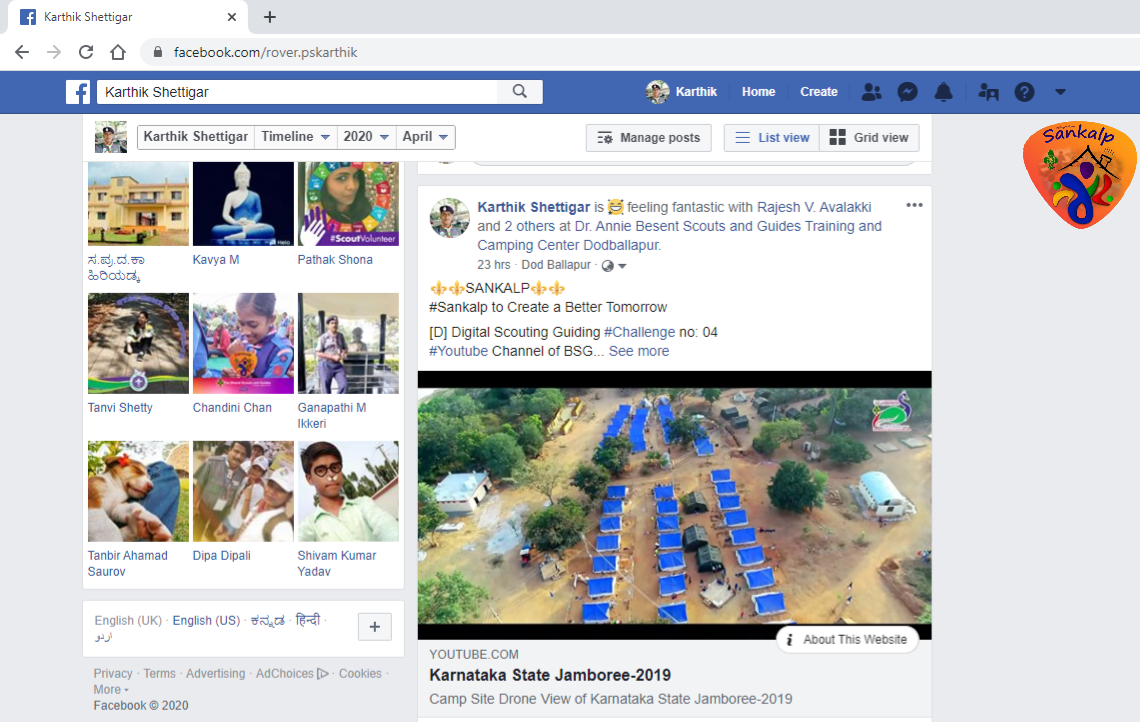Go back with browser back arrow

click(x=22, y=52)
